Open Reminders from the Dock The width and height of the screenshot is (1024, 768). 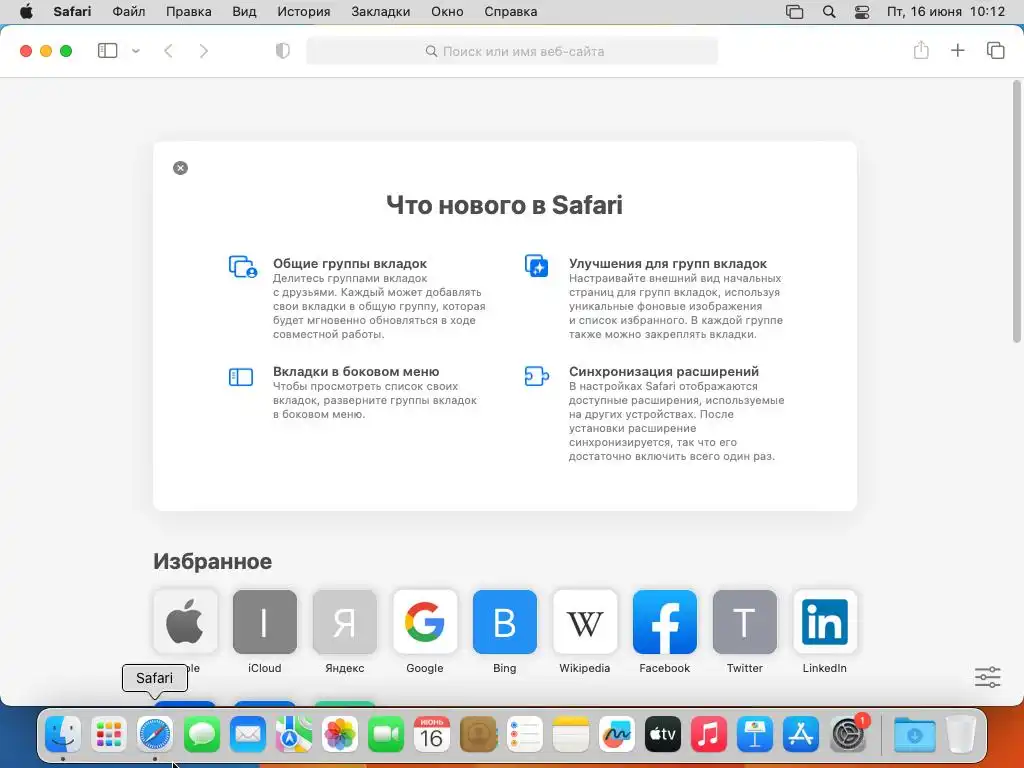(x=524, y=735)
